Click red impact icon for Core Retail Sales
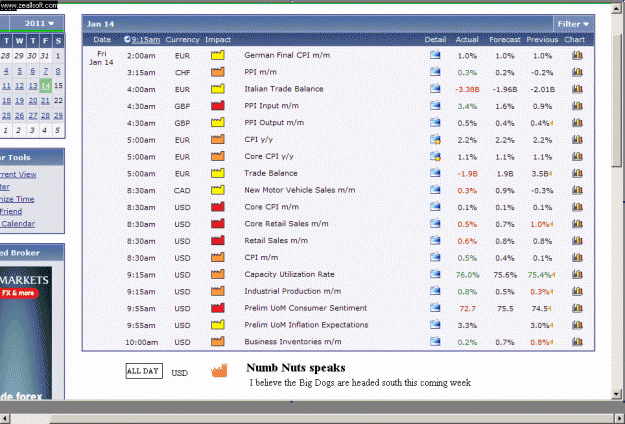The image size is (625, 424). pos(218,224)
